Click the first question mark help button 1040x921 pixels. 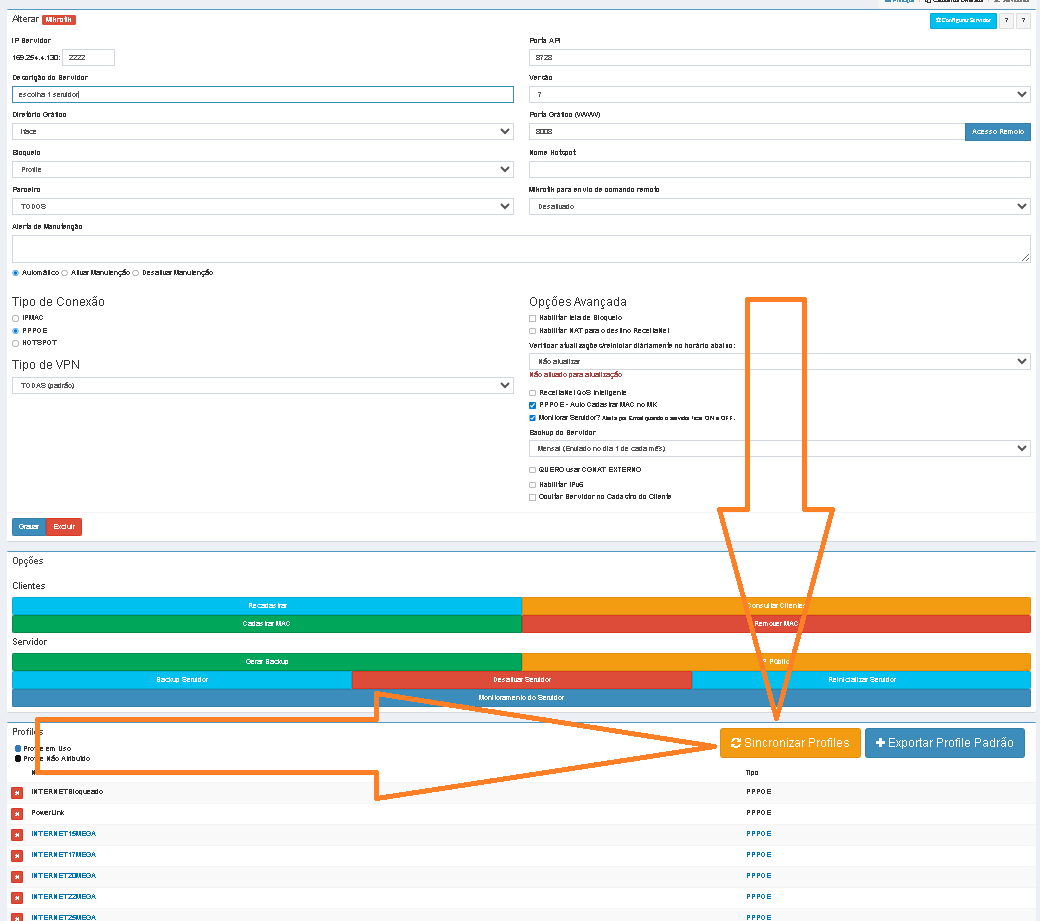pyautogui.click(x=1006, y=20)
